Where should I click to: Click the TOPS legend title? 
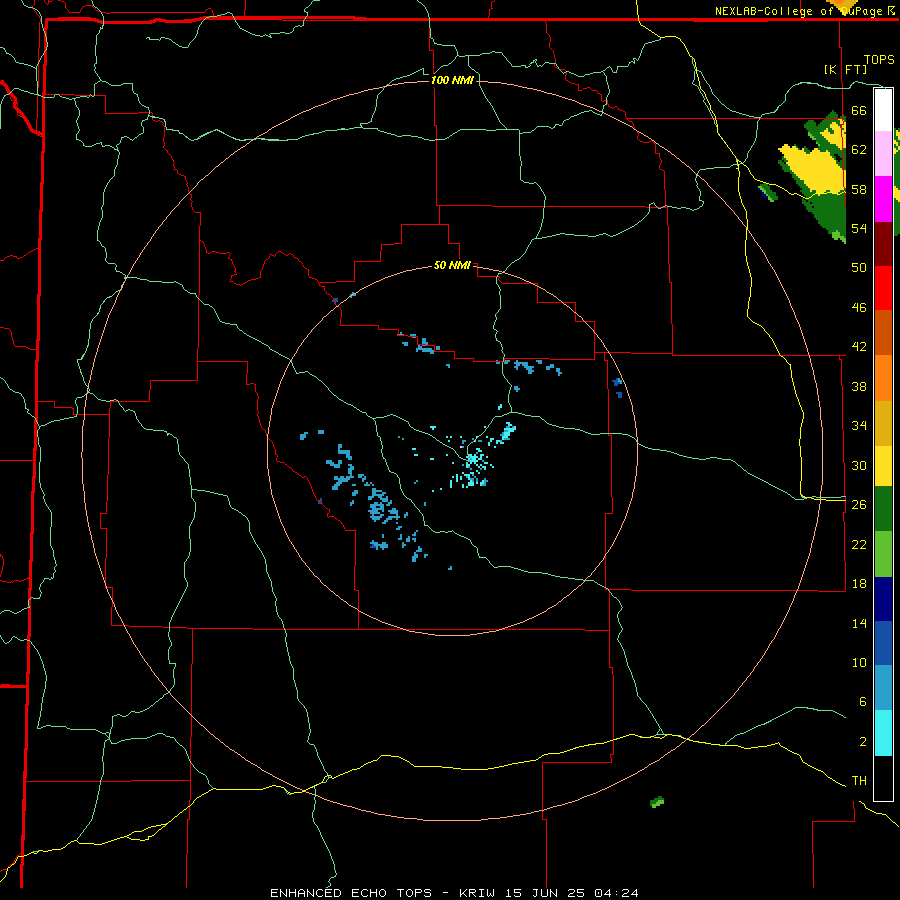click(x=879, y=59)
